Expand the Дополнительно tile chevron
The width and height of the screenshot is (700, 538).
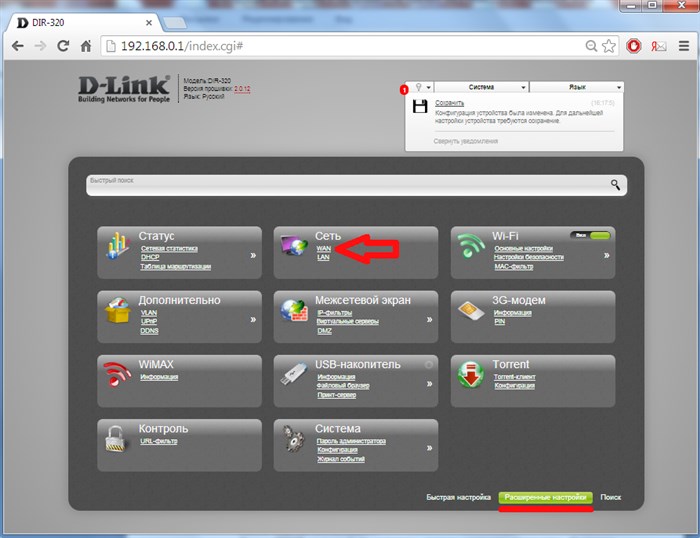pyautogui.click(x=253, y=320)
